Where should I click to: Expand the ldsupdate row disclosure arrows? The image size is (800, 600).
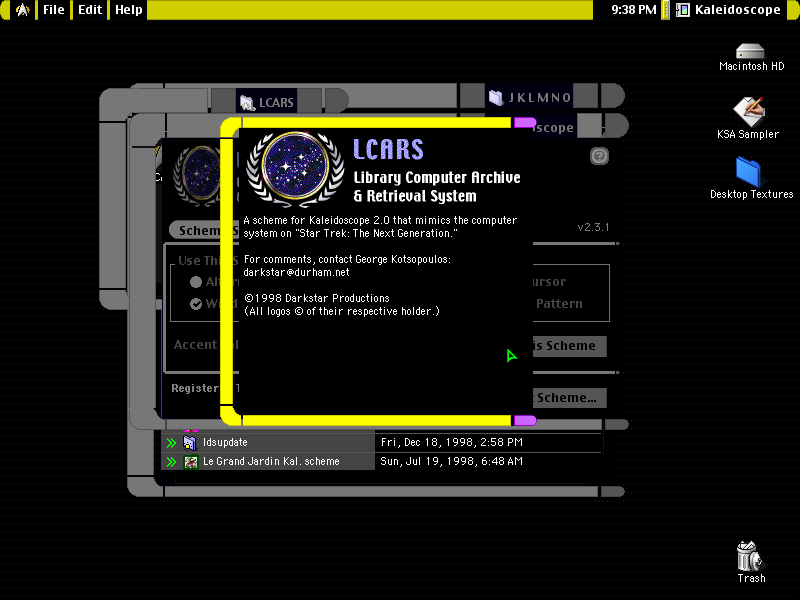click(x=171, y=443)
